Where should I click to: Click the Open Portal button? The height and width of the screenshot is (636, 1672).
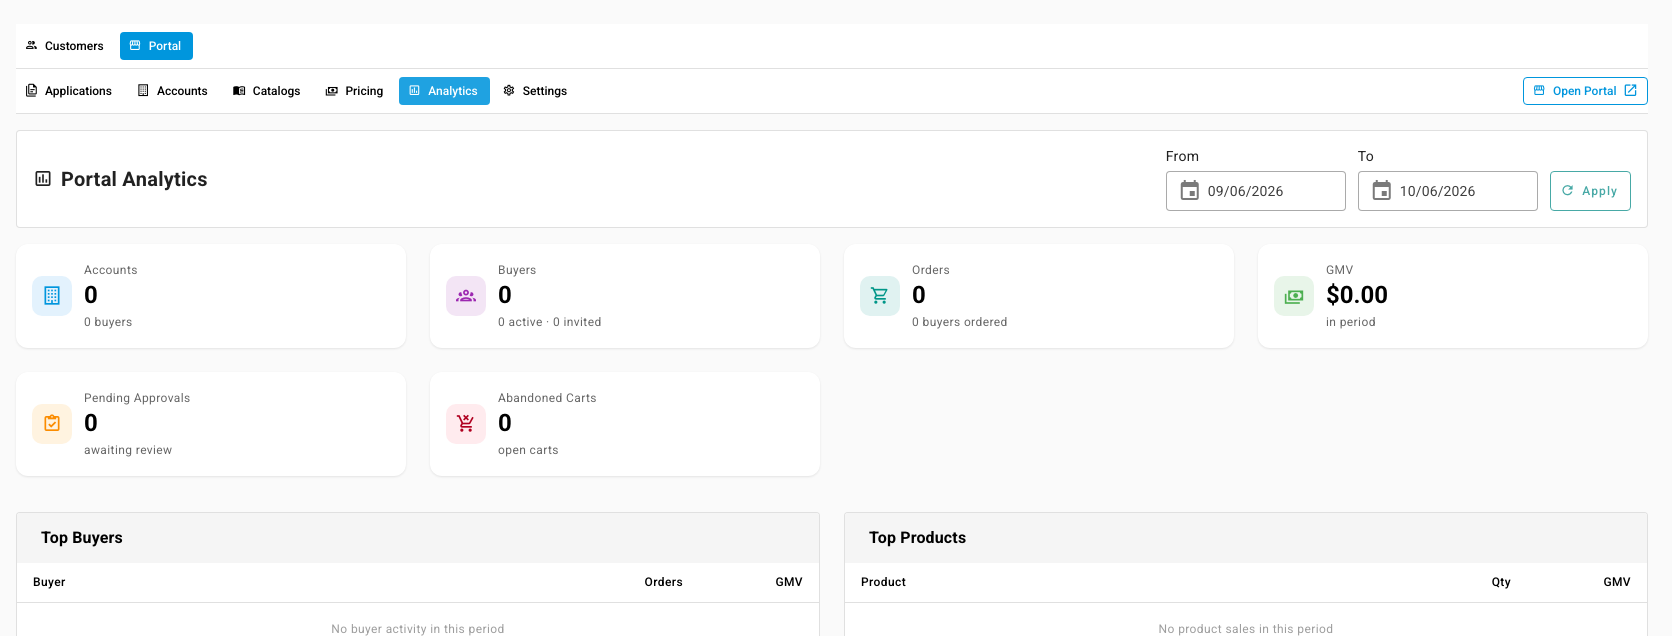click(x=1585, y=91)
